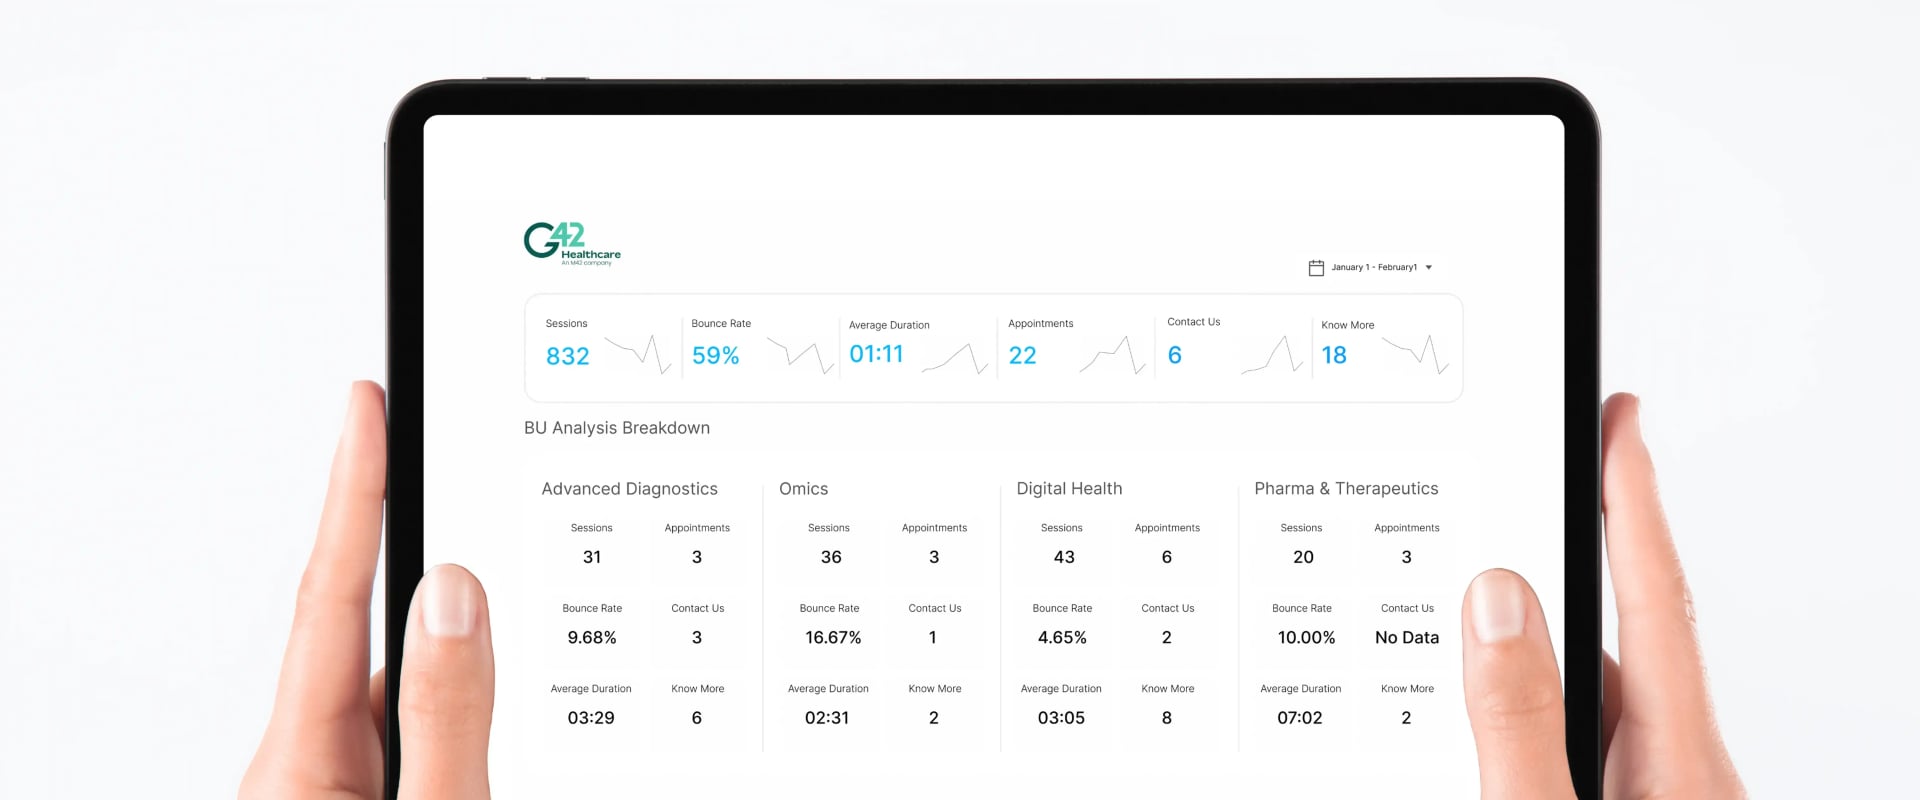Click the calendar icon beside date range
This screenshot has height=800, width=1920.
[x=1316, y=268]
